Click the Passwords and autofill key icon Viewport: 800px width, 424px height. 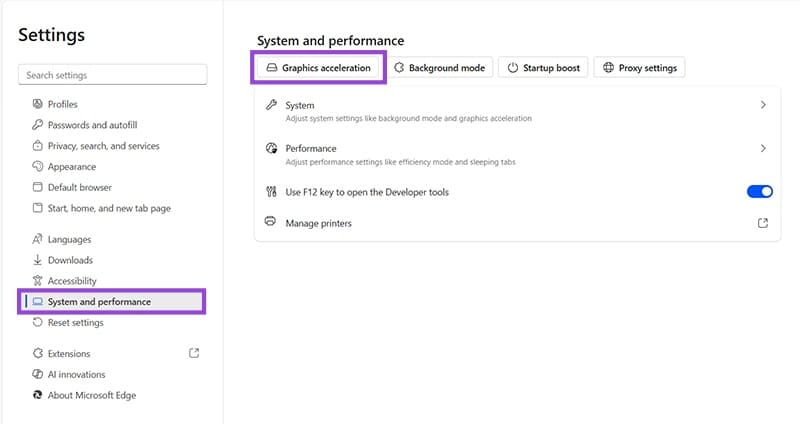pos(38,125)
